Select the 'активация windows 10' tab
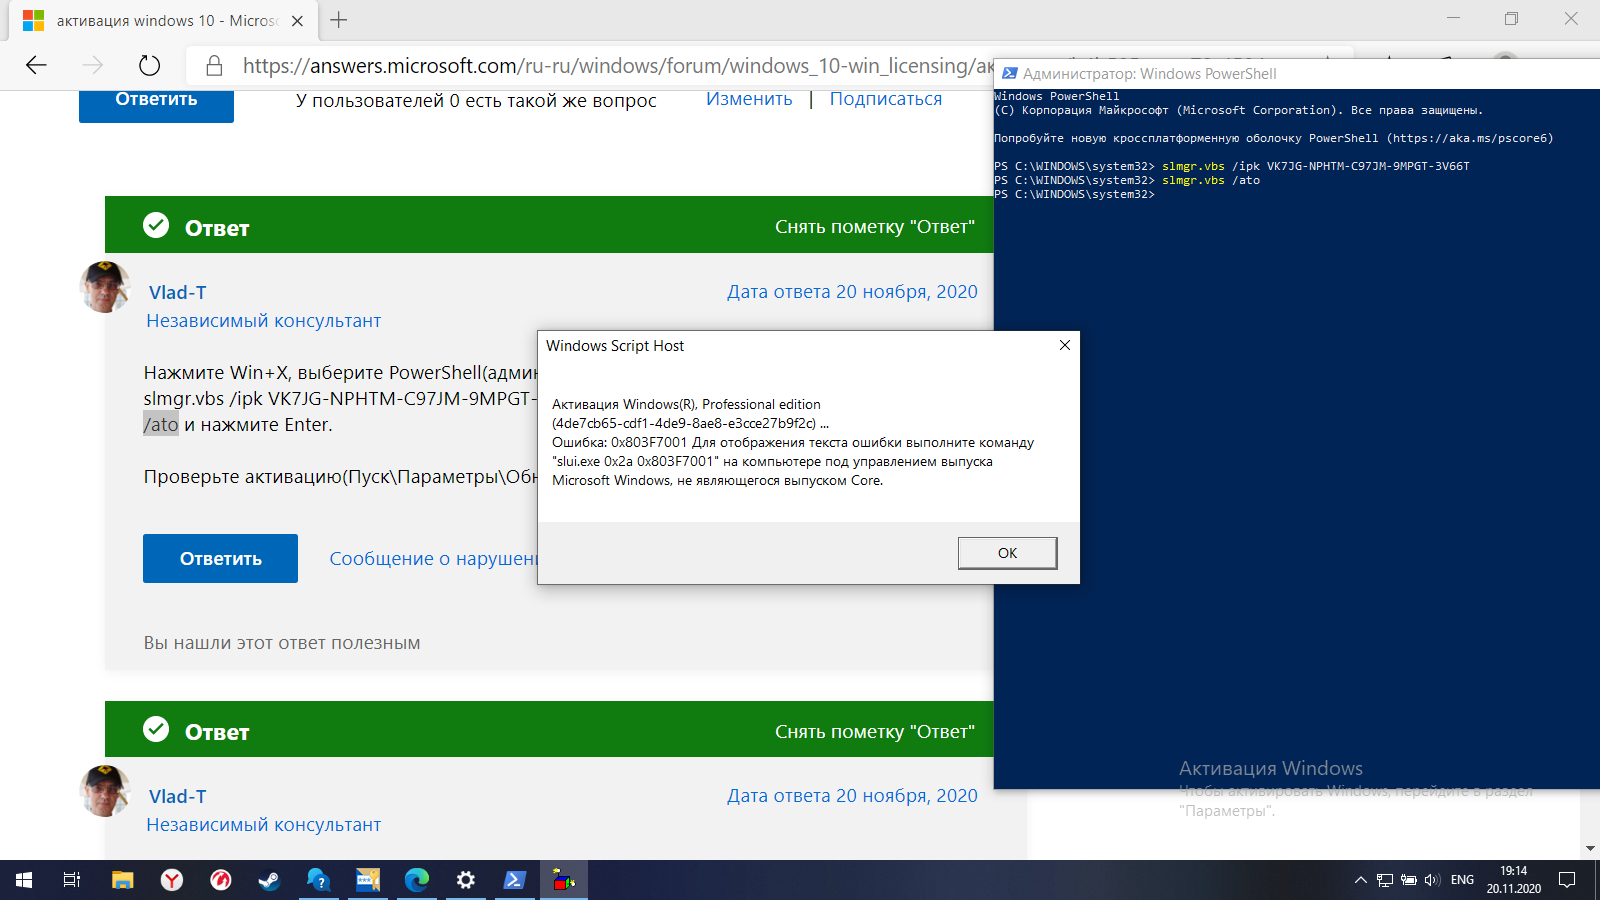 tap(165, 20)
